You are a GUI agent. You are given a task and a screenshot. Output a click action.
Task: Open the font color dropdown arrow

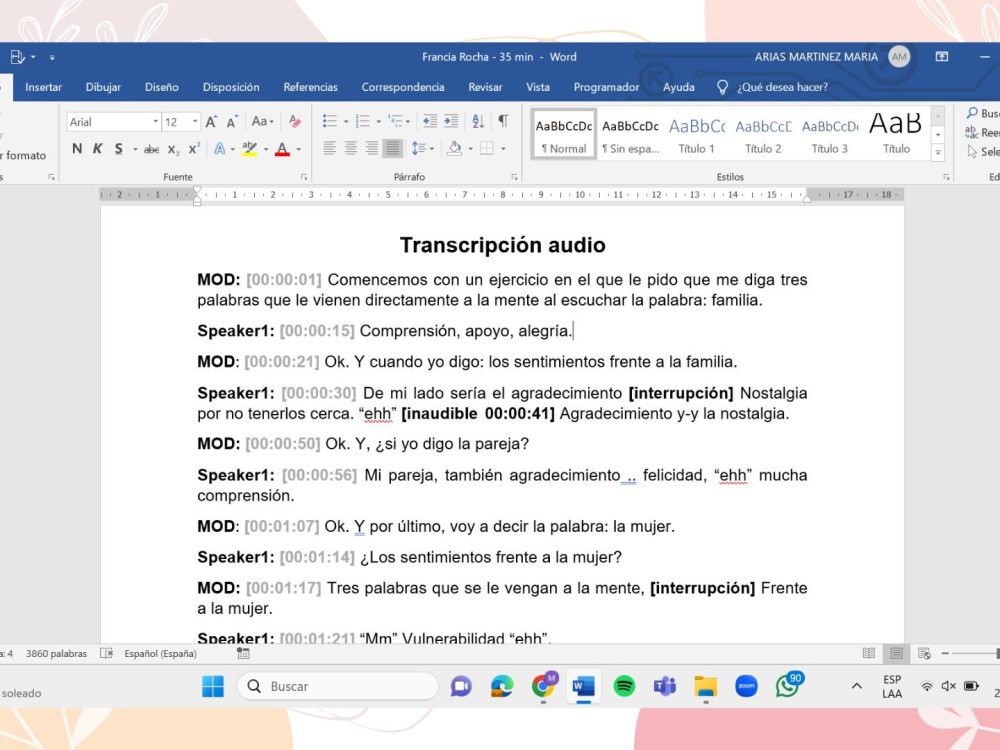pyautogui.click(x=298, y=149)
